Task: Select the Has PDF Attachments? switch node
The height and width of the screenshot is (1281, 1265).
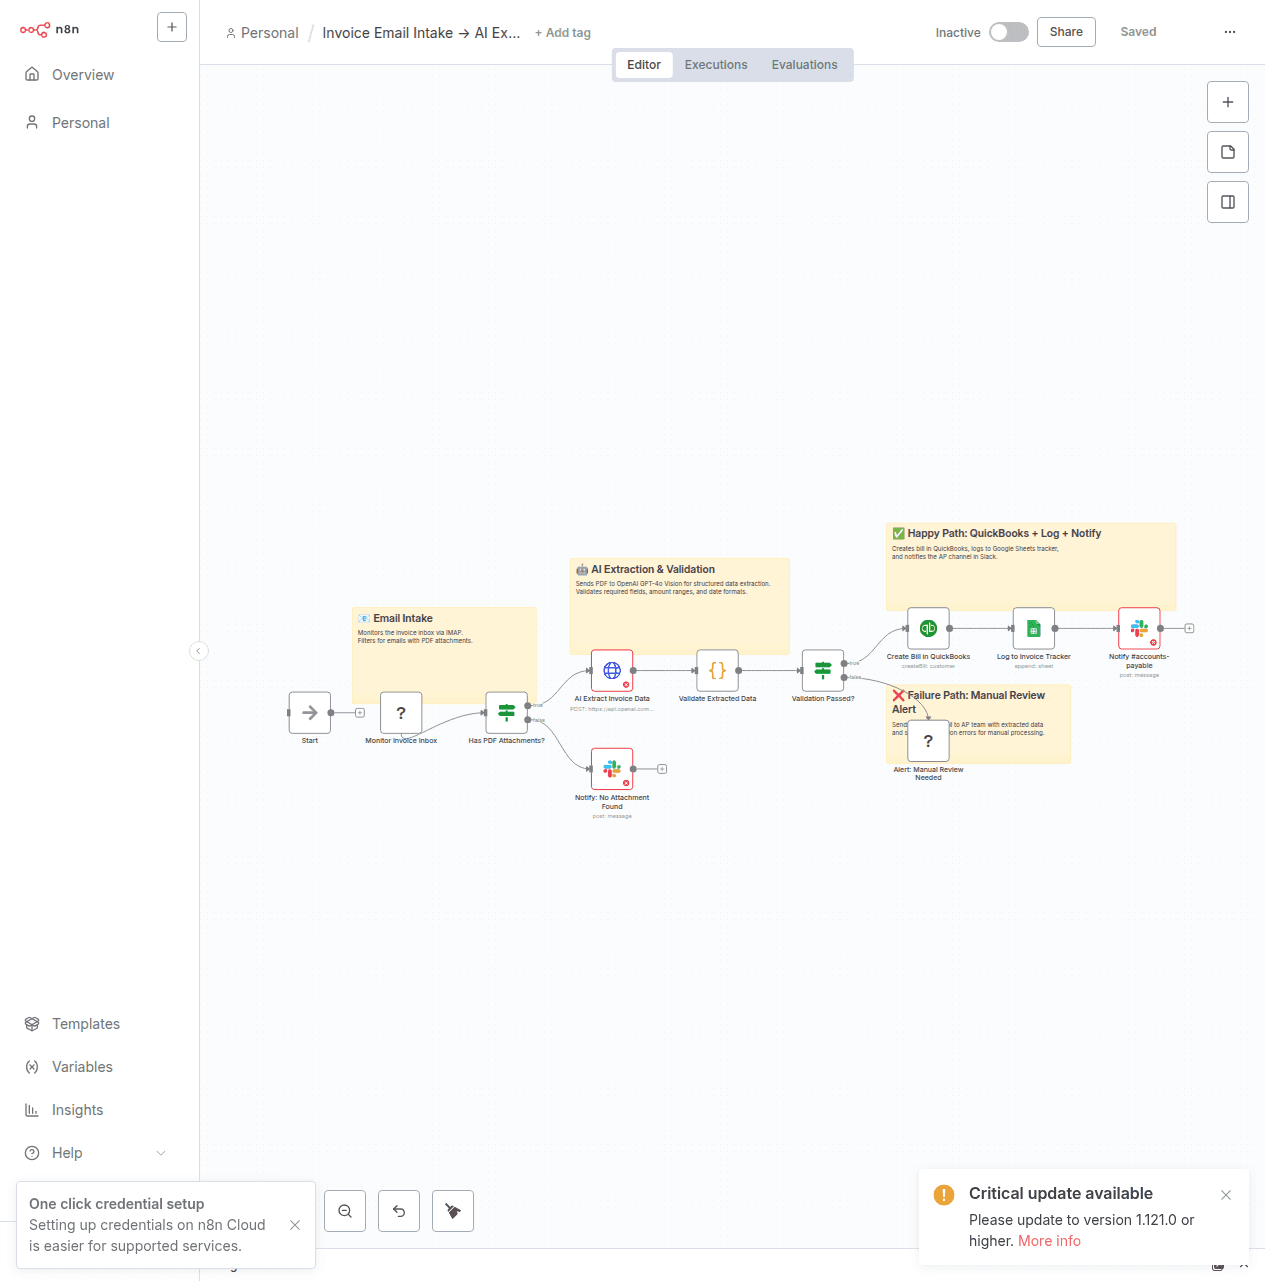Action: point(506,713)
